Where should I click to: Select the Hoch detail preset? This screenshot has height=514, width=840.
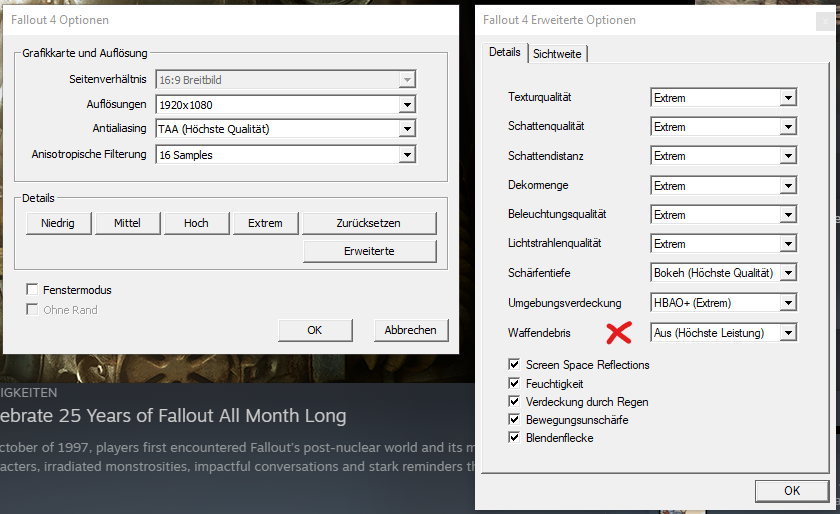pos(197,223)
